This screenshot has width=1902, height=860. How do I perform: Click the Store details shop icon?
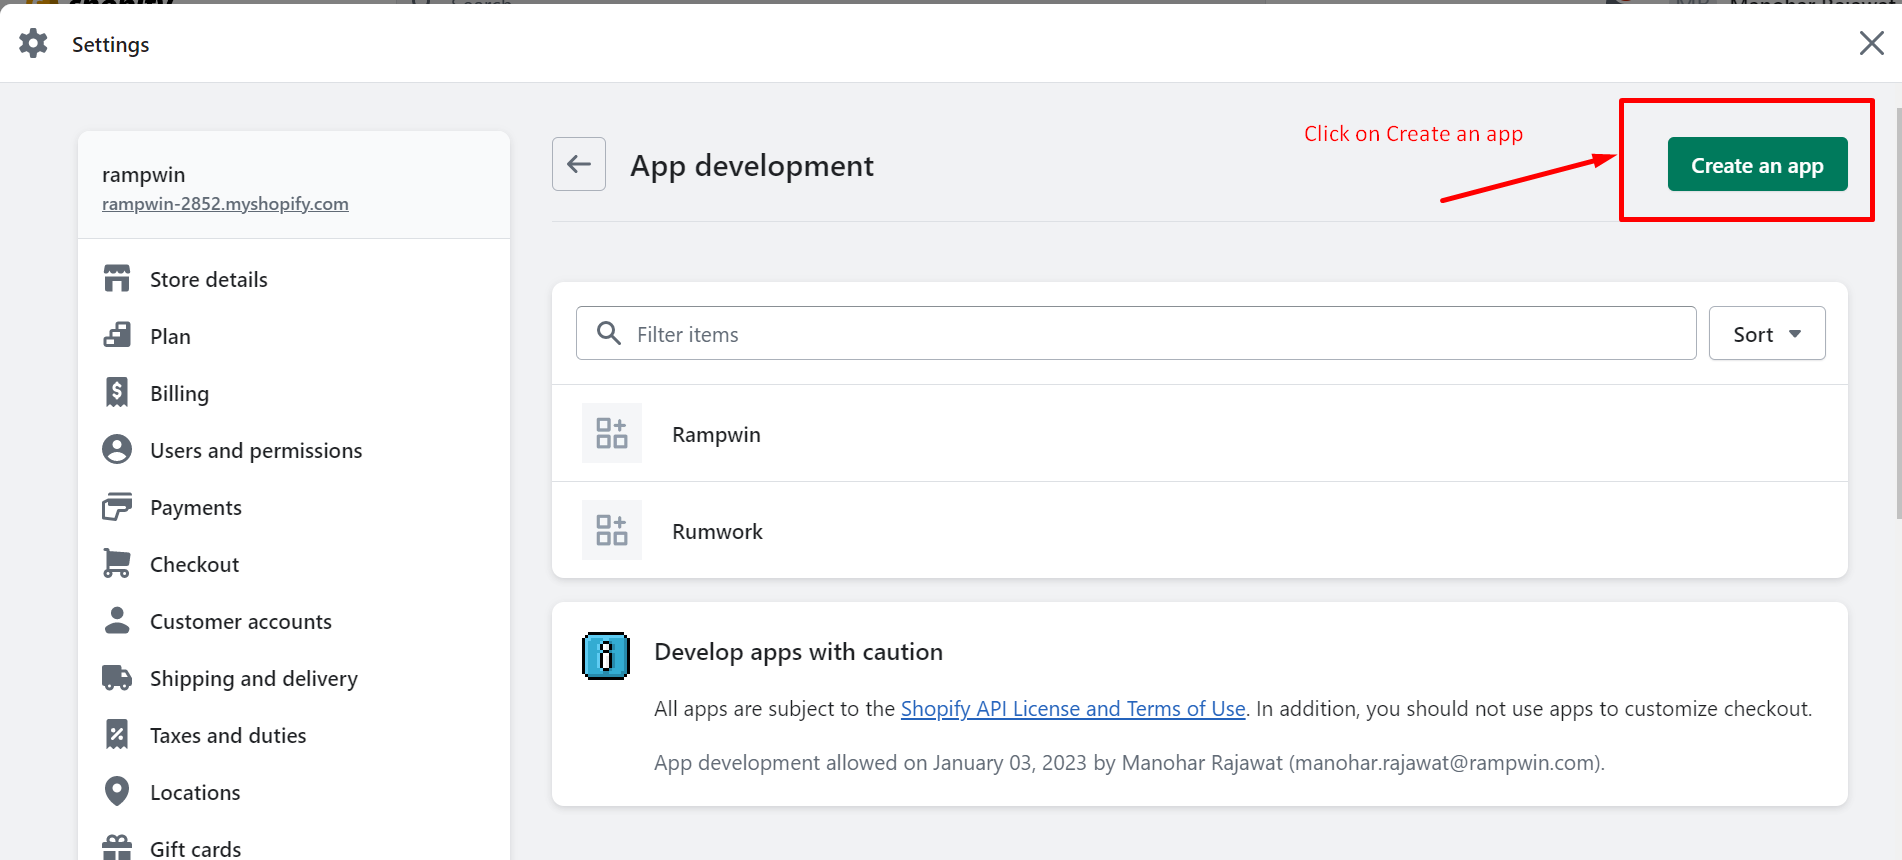pos(117,279)
